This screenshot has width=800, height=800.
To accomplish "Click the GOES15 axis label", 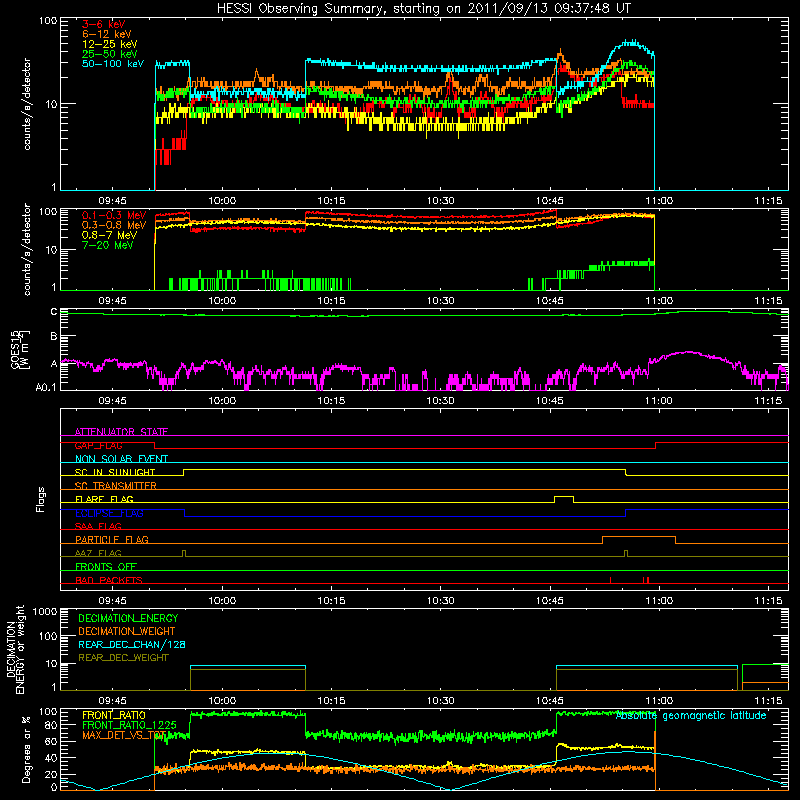I will [x=19, y=349].
